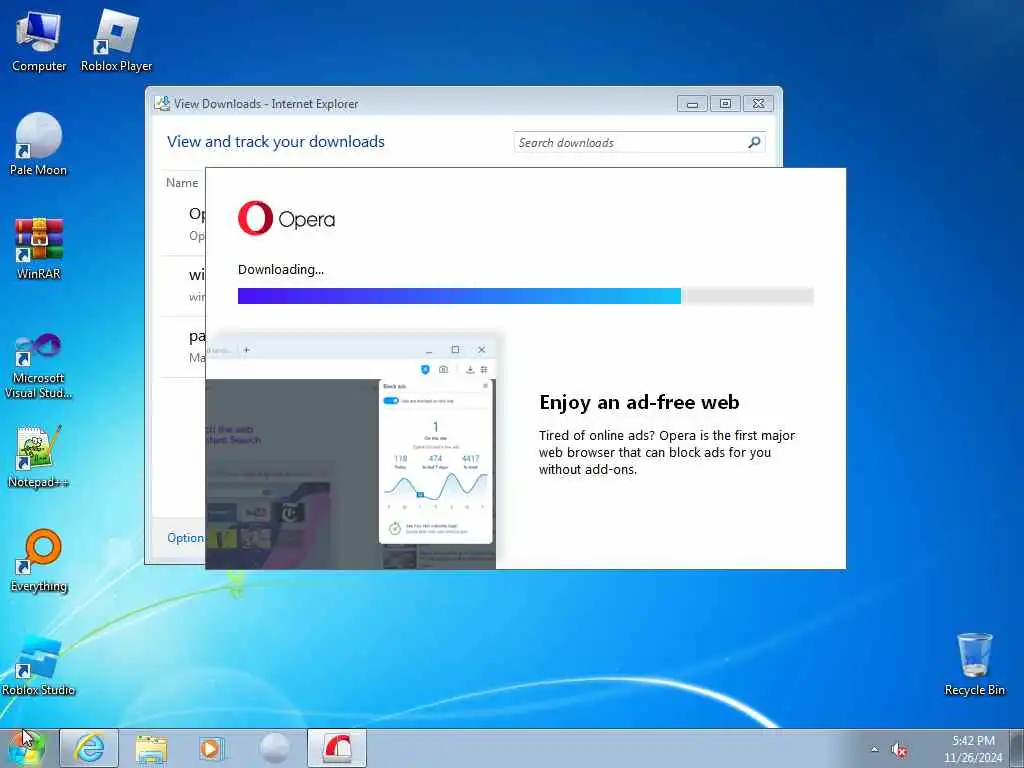
Task: Open the Windows Start button
Action: tap(25, 748)
